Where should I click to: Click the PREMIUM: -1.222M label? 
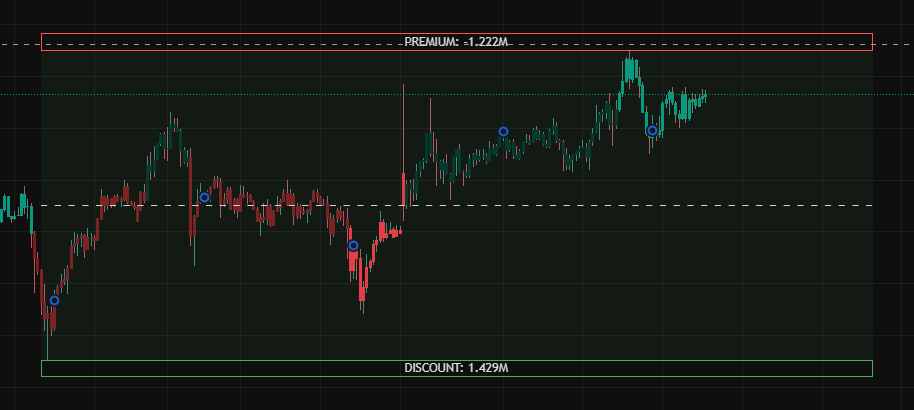point(457,42)
